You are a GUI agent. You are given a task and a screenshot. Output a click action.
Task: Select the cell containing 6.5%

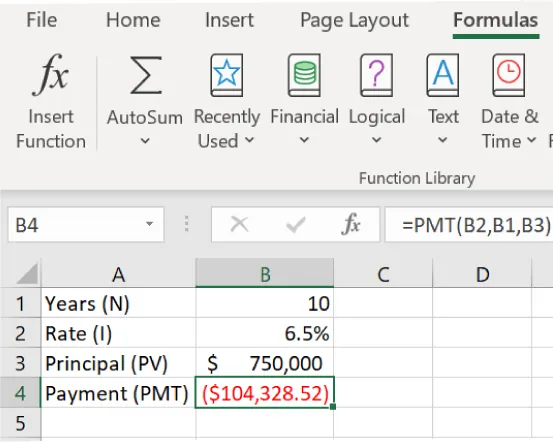coord(265,333)
